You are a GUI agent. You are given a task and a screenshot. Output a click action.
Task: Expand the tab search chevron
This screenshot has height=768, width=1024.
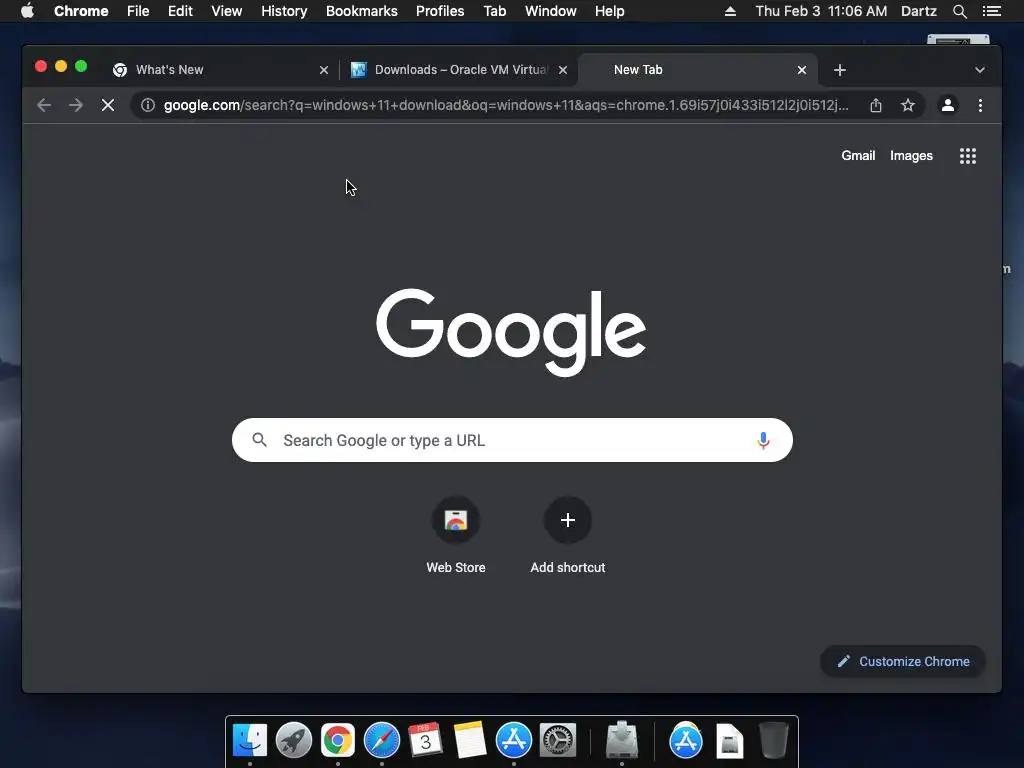tap(980, 70)
